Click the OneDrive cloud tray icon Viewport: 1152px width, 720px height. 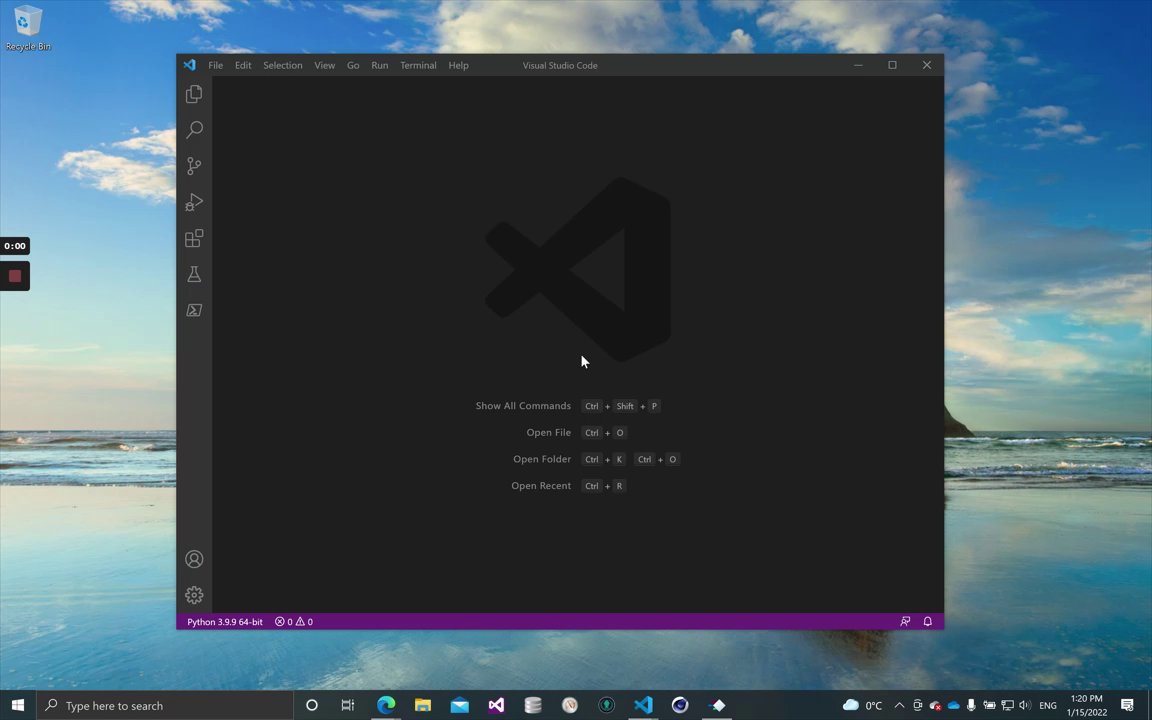click(954, 705)
